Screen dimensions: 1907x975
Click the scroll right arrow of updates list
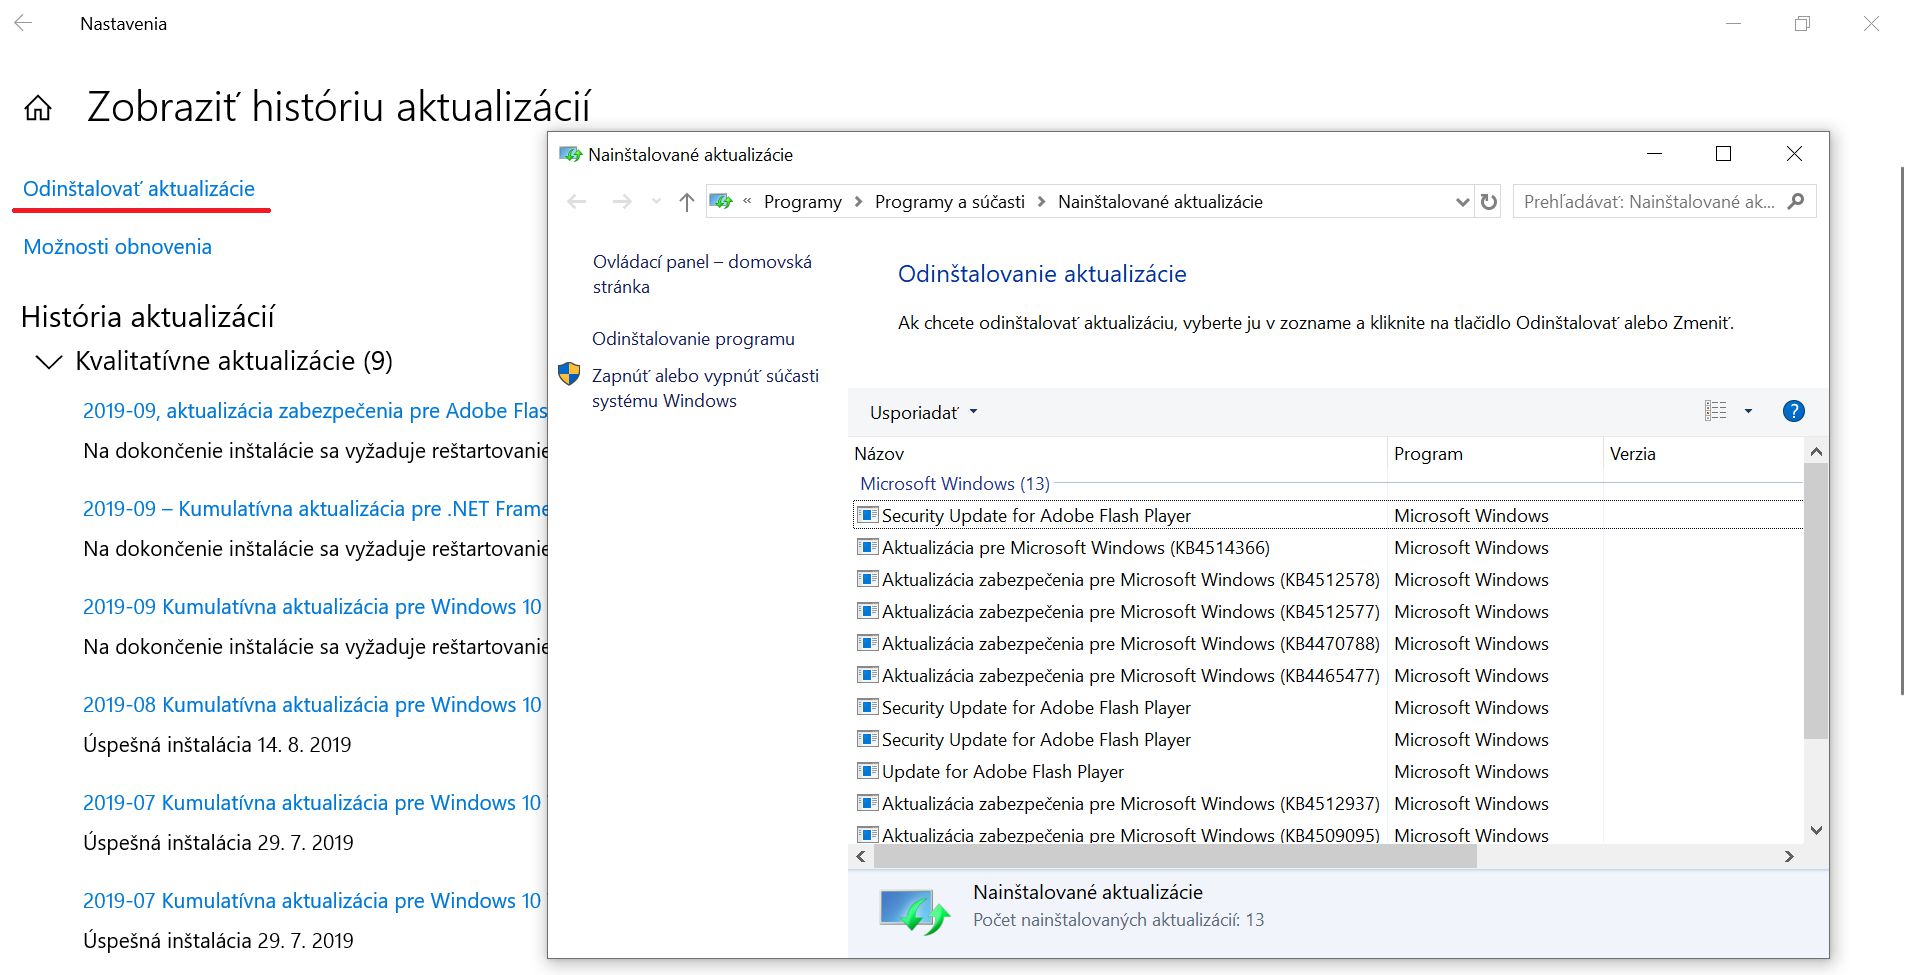pyautogui.click(x=1789, y=857)
